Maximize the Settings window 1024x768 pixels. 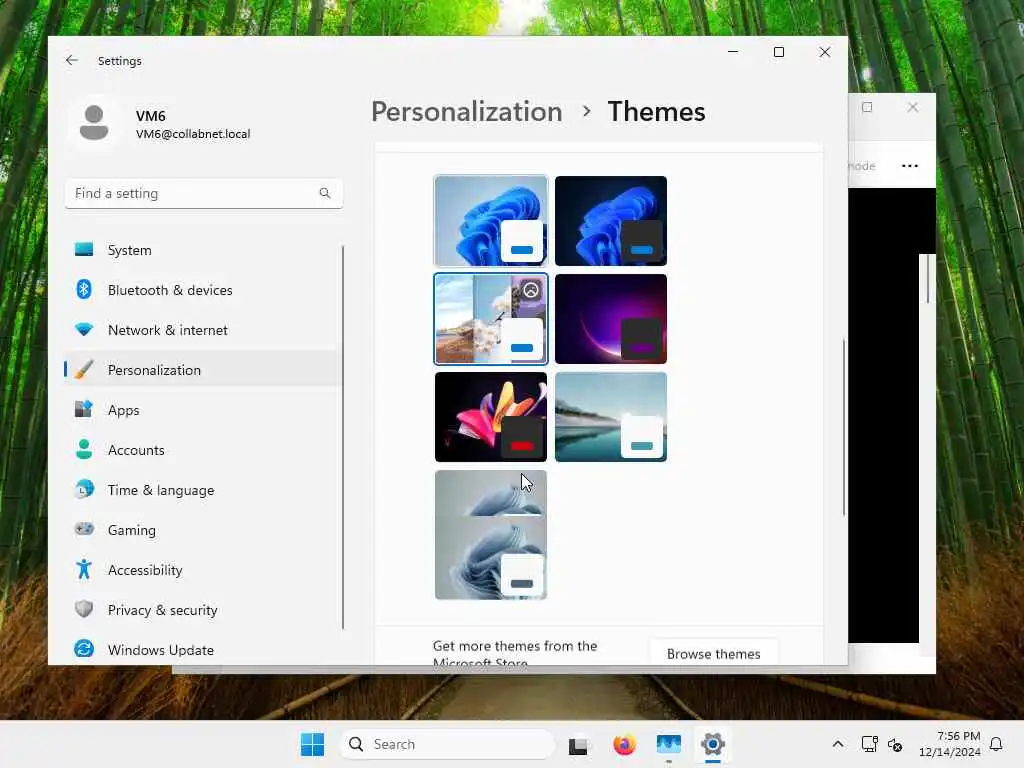[778, 52]
